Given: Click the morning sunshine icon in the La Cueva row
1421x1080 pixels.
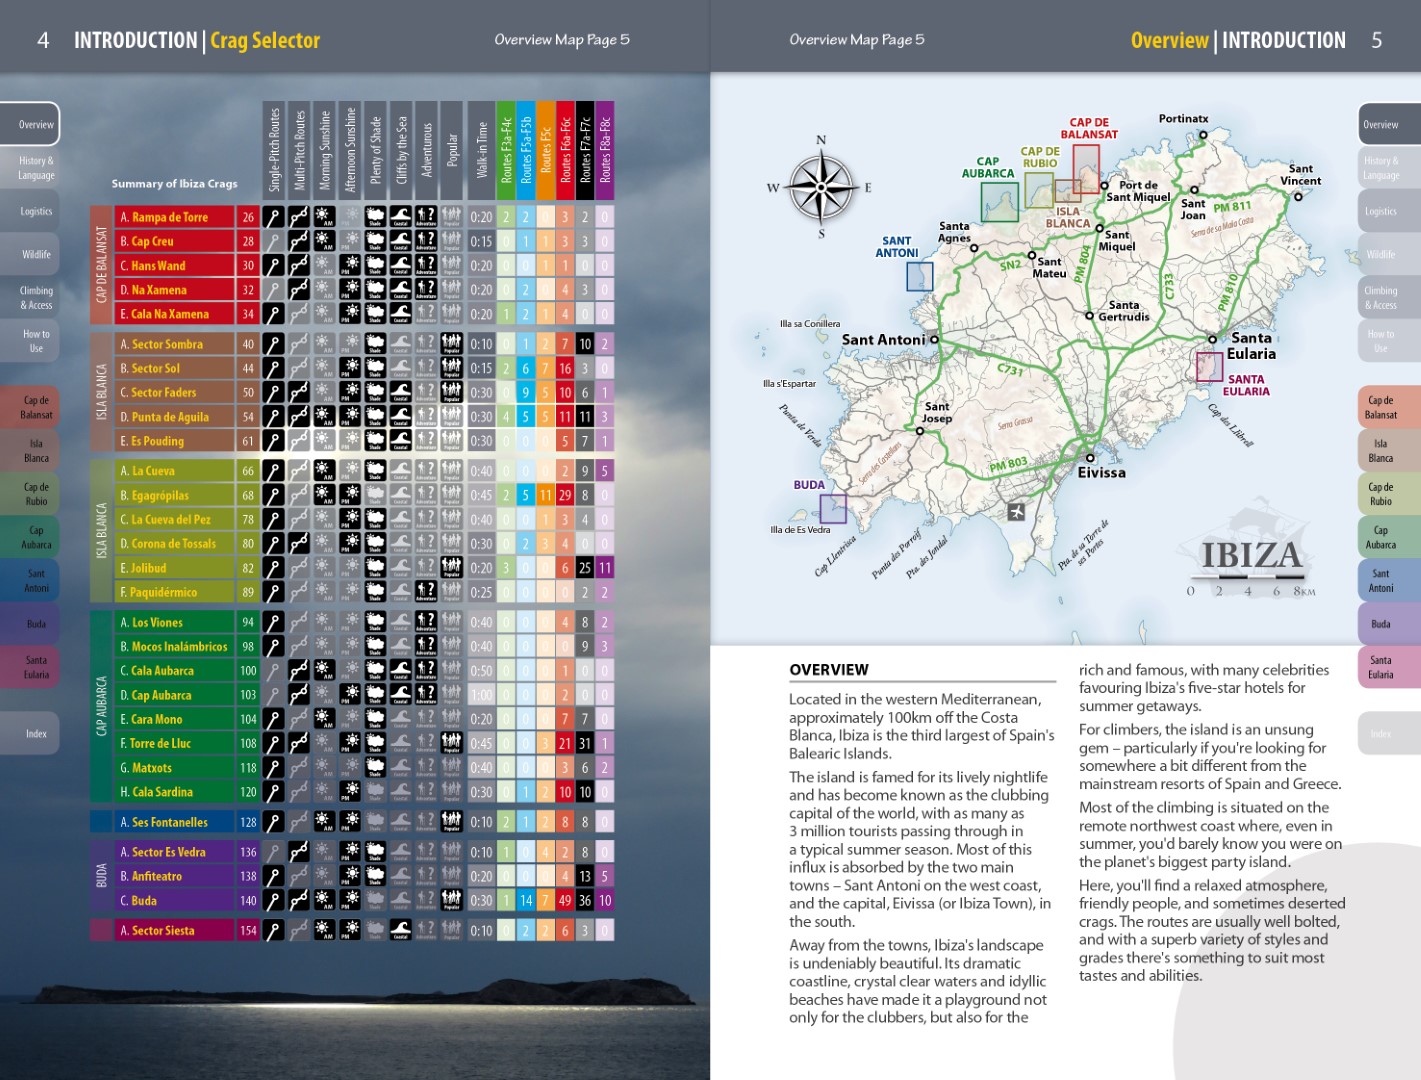Looking at the screenshot, I should (x=324, y=471).
